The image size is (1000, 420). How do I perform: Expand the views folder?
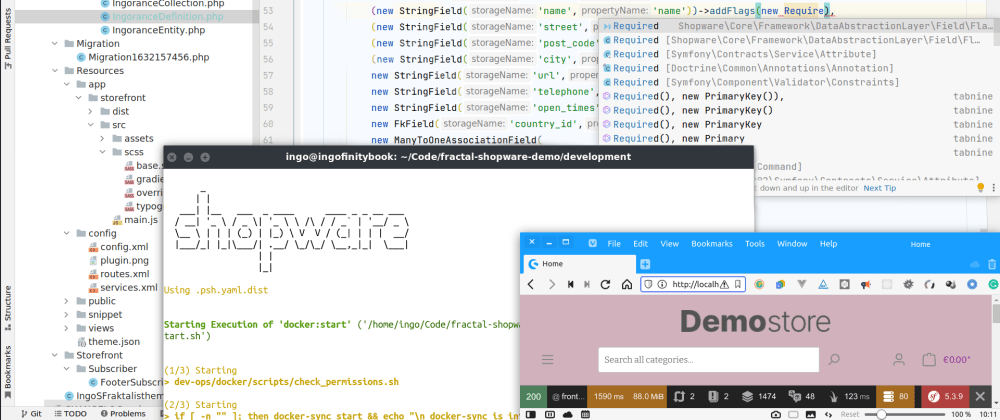67,328
